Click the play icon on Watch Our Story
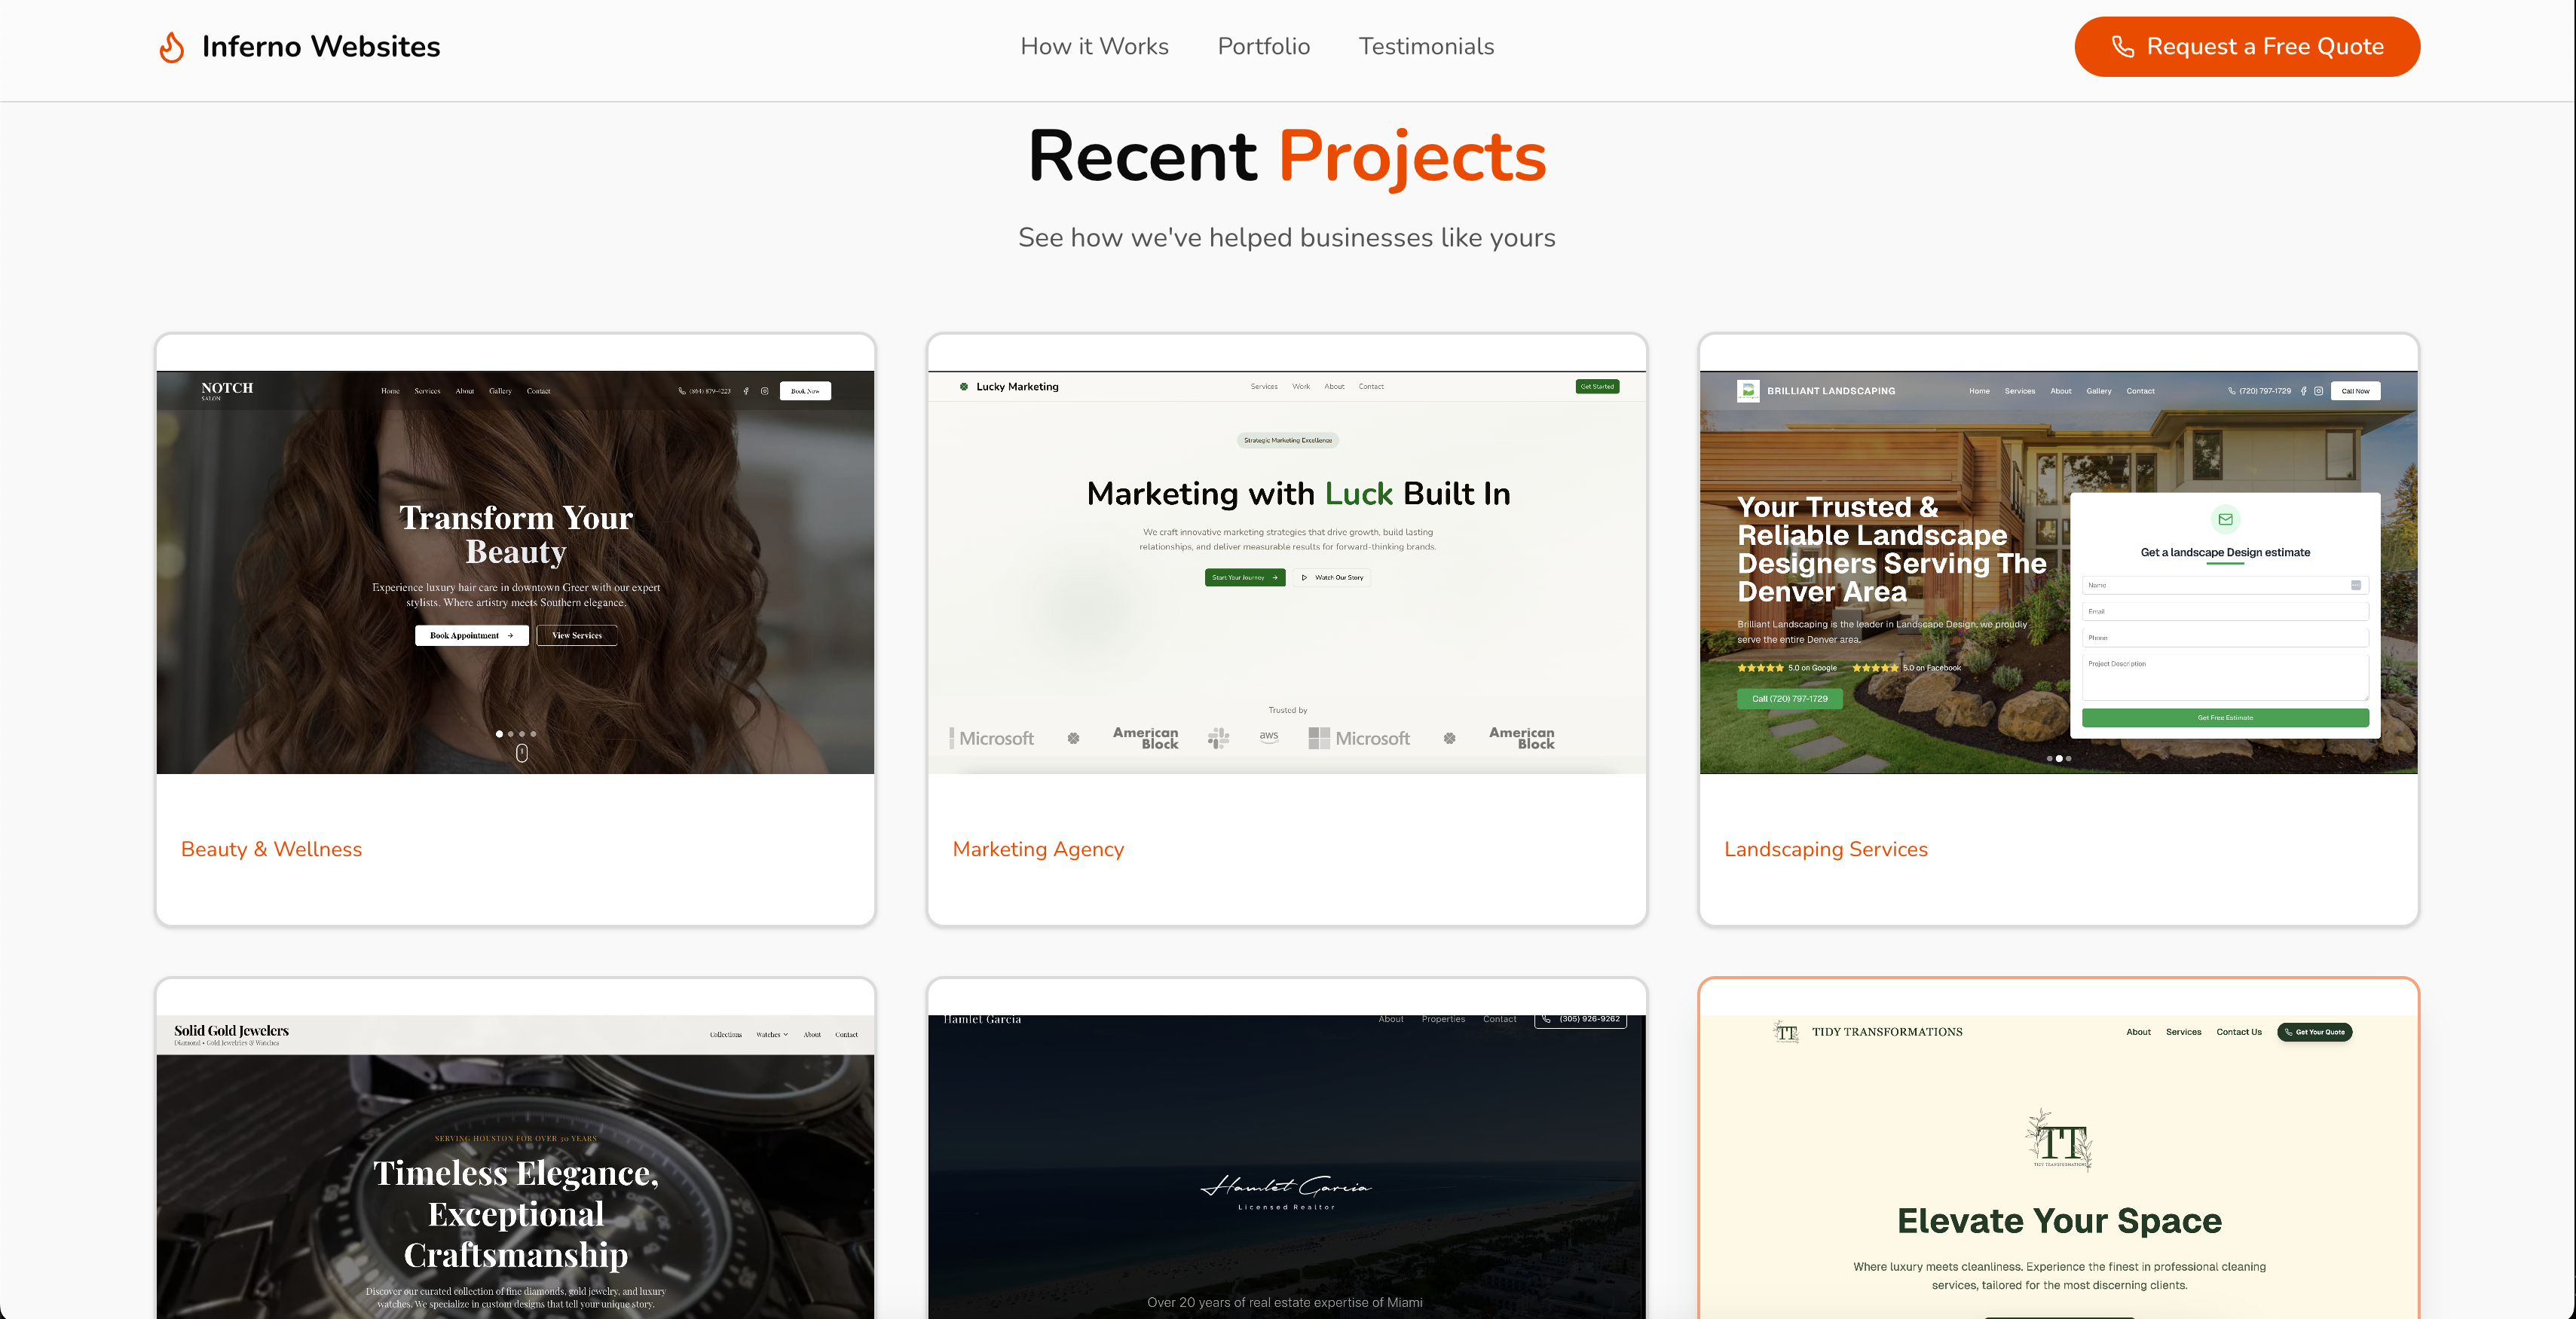 [x=1305, y=577]
